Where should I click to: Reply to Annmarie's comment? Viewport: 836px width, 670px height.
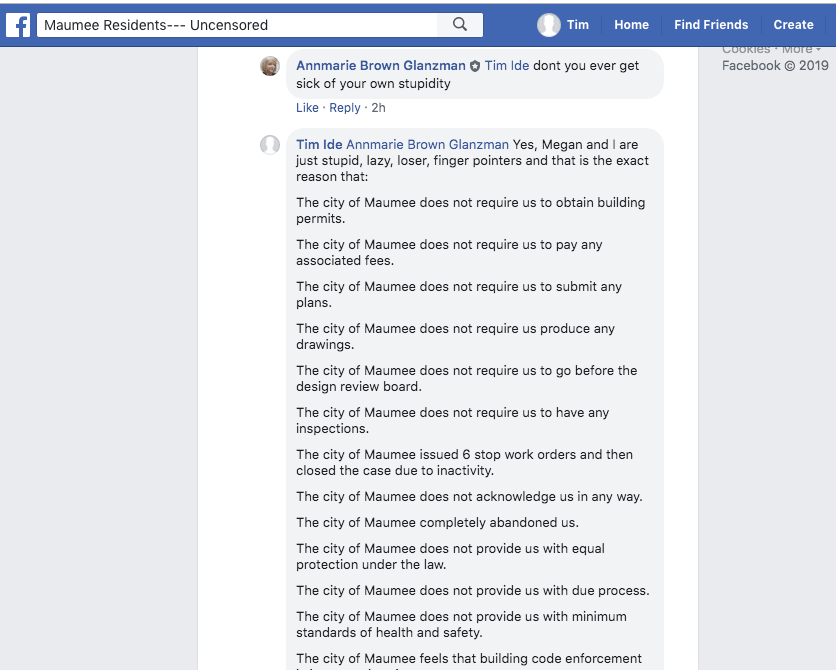(345, 108)
